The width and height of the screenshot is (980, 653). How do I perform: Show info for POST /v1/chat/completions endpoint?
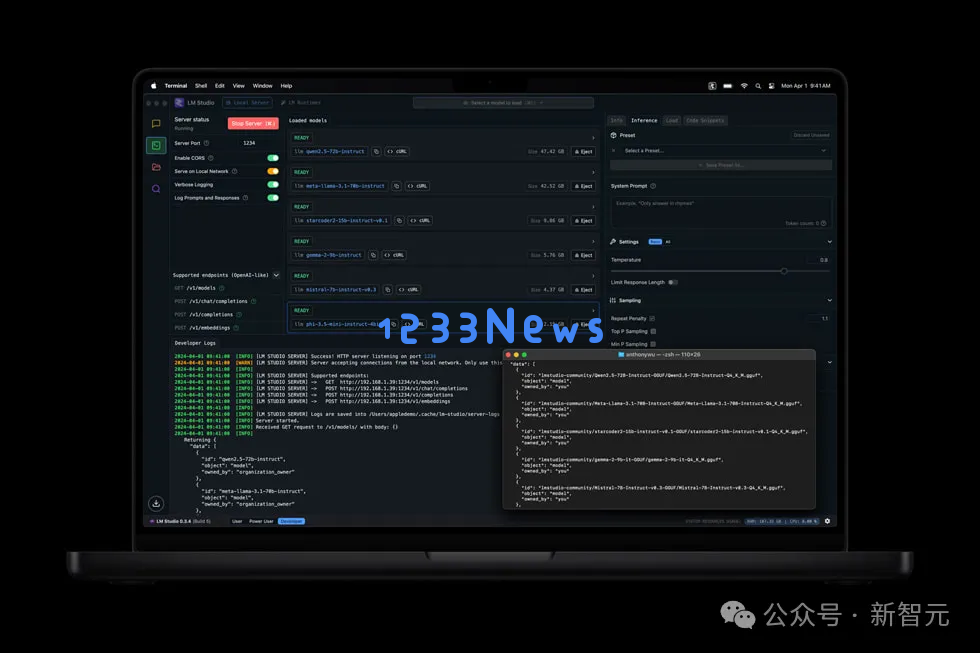[253, 301]
